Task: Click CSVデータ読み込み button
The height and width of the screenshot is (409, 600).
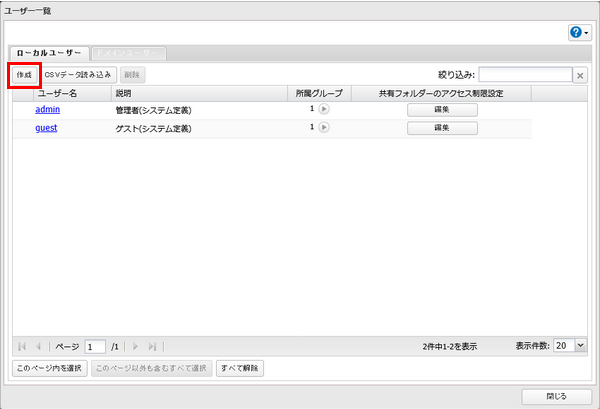Action: 78,75
